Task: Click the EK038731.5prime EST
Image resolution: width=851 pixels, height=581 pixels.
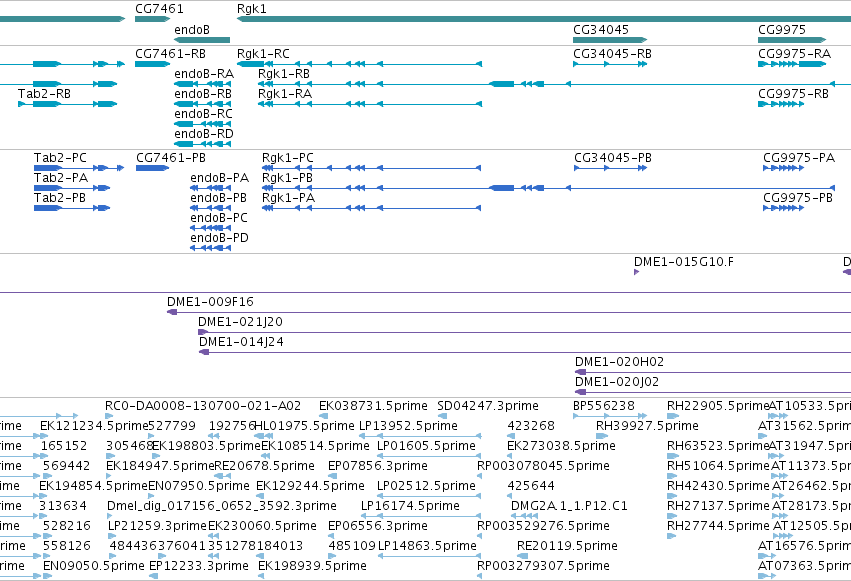Action: (323, 417)
